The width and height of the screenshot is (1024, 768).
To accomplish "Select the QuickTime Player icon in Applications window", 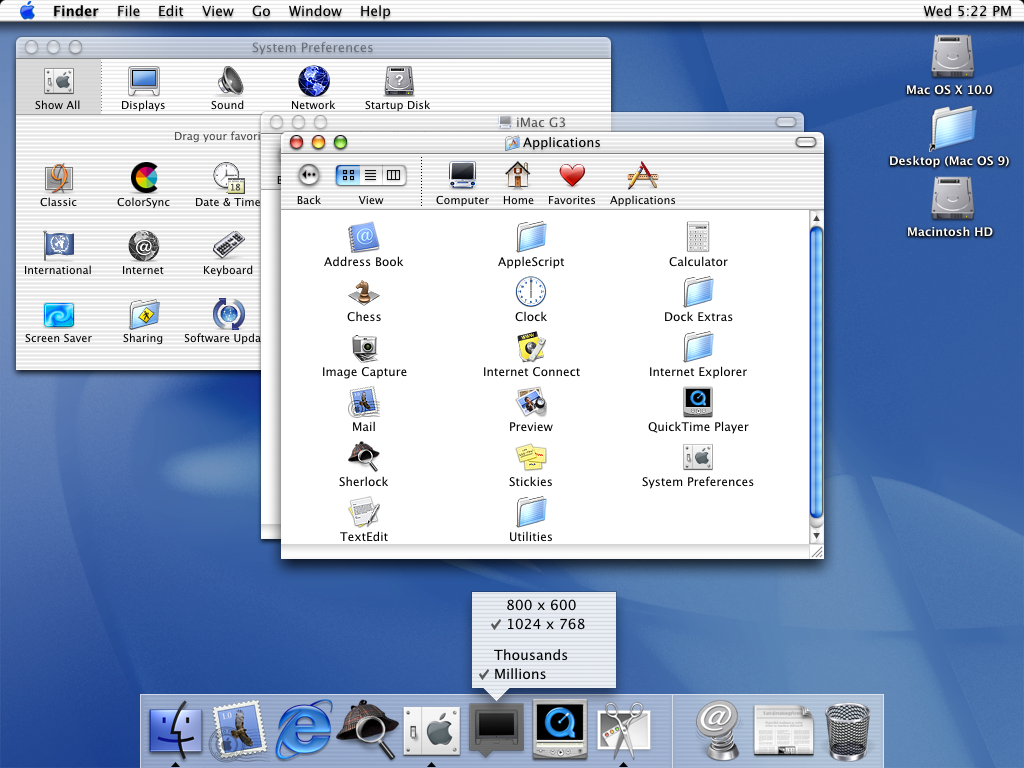I will click(697, 402).
